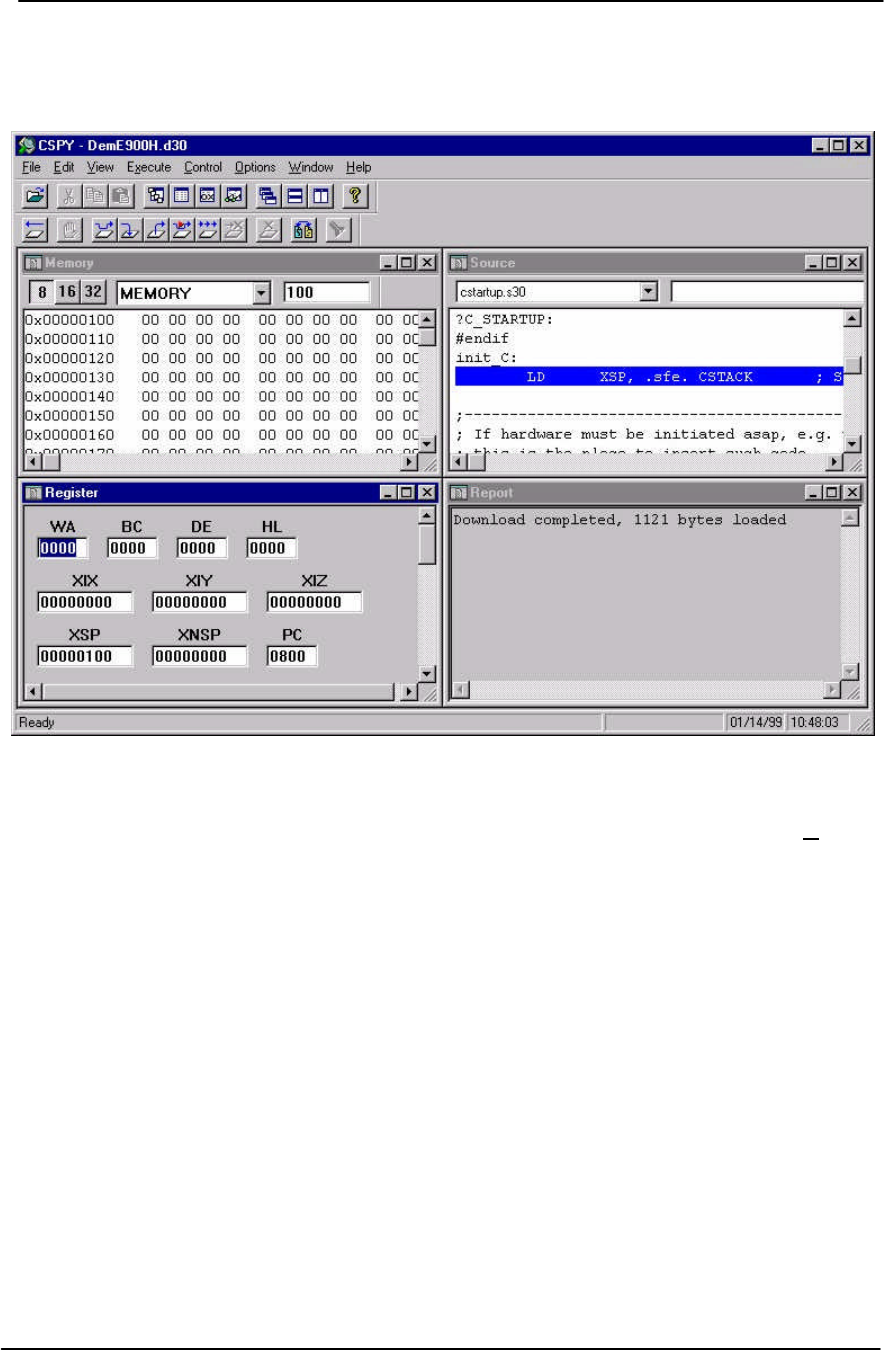Click the Step over debug icon
884x1350 pixels.
pyautogui.click(x=103, y=230)
